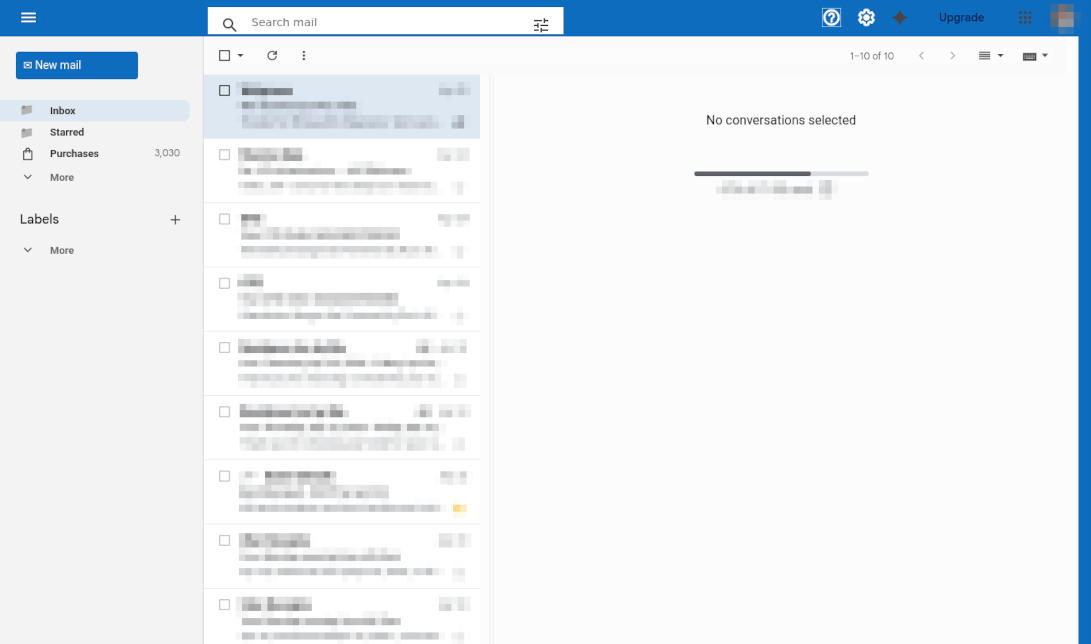The height and width of the screenshot is (644, 1091).
Task: Go to the next page of conversations
Action: coord(952,55)
